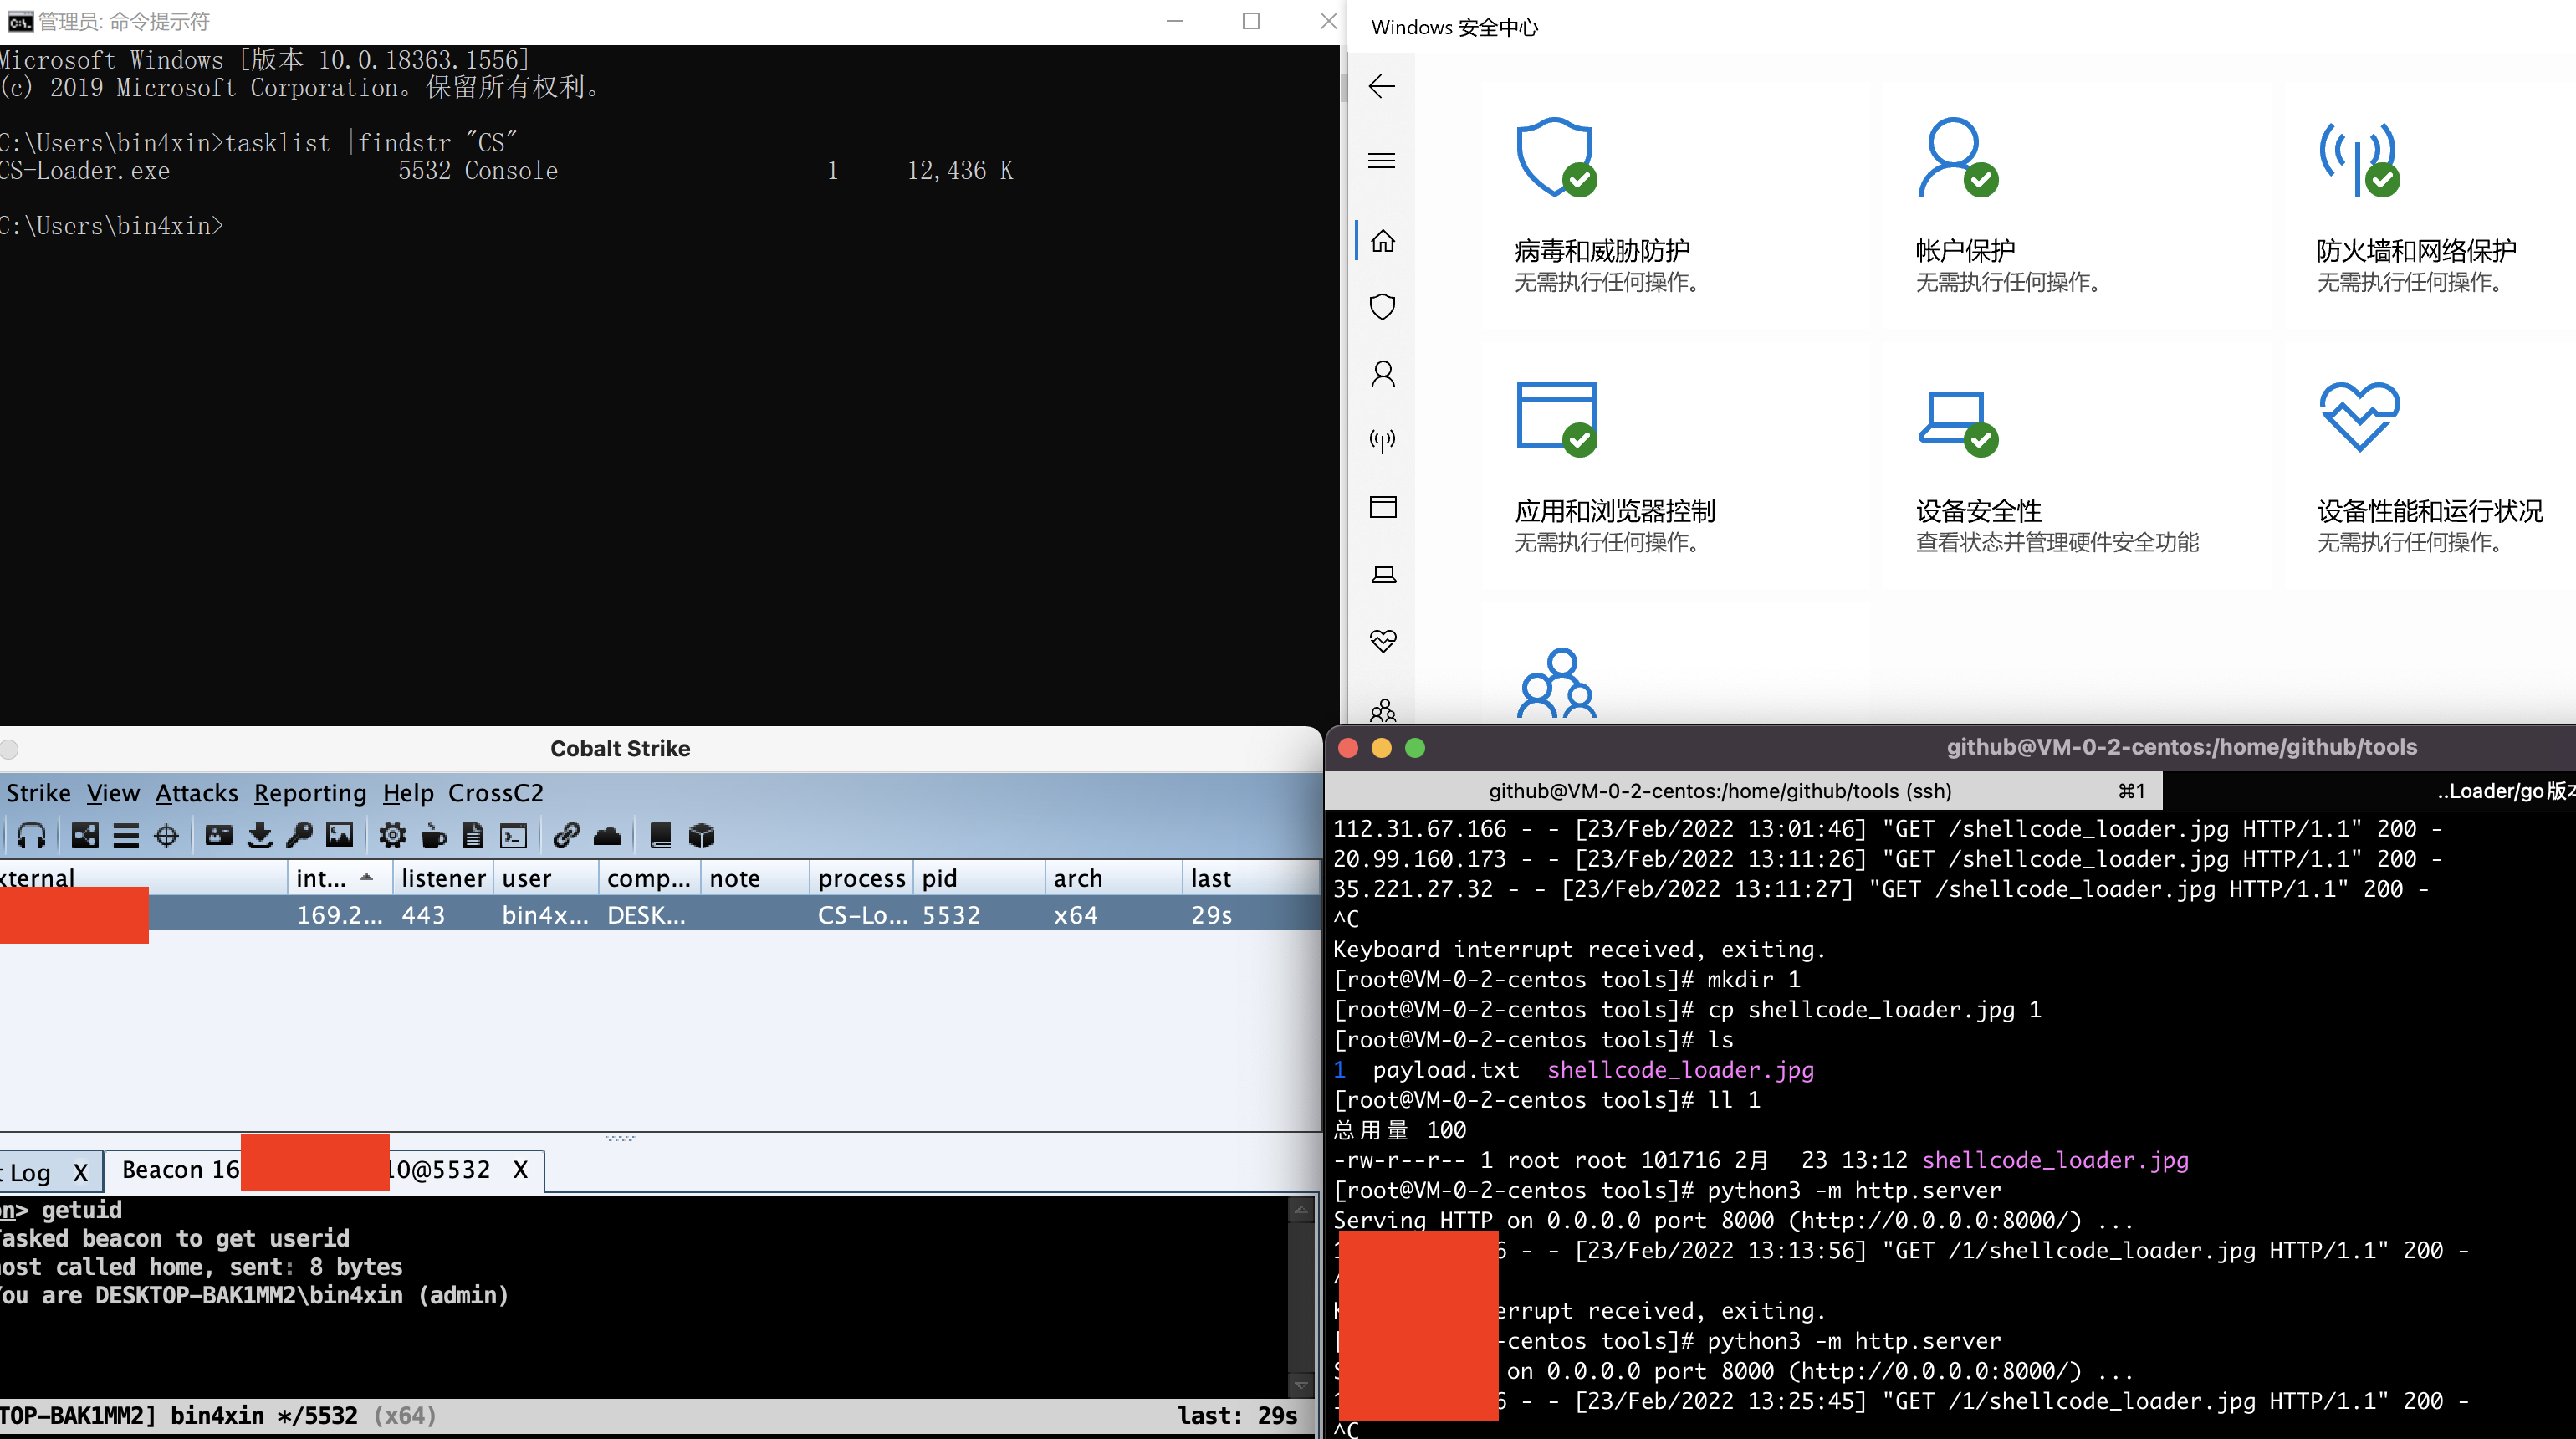The width and height of the screenshot is (2576, 1439).
Task: Sort sessions by the listener column header
Action: [x=442, y=878]
